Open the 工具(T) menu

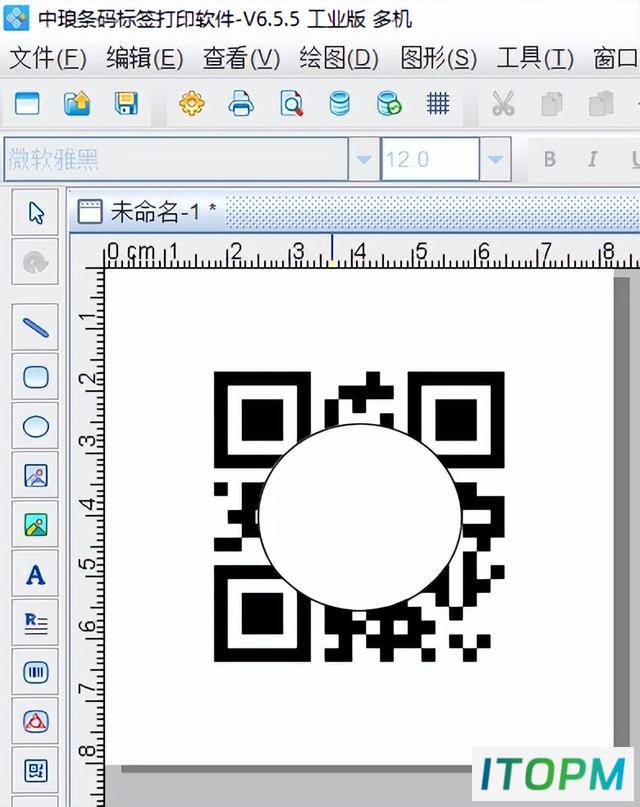[x=535, y=58]
